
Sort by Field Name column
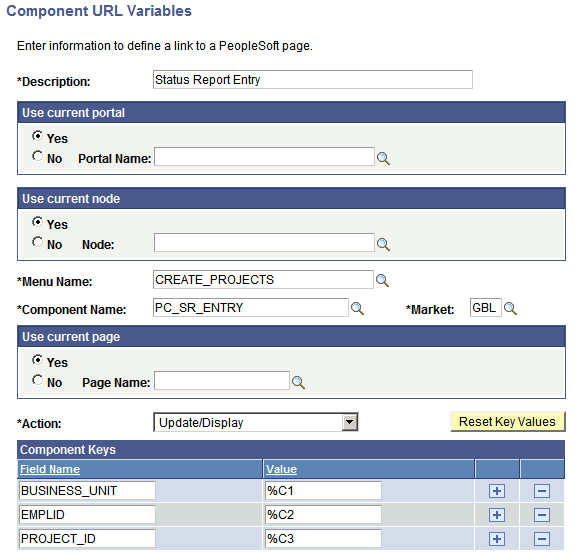tap(50, 469)
